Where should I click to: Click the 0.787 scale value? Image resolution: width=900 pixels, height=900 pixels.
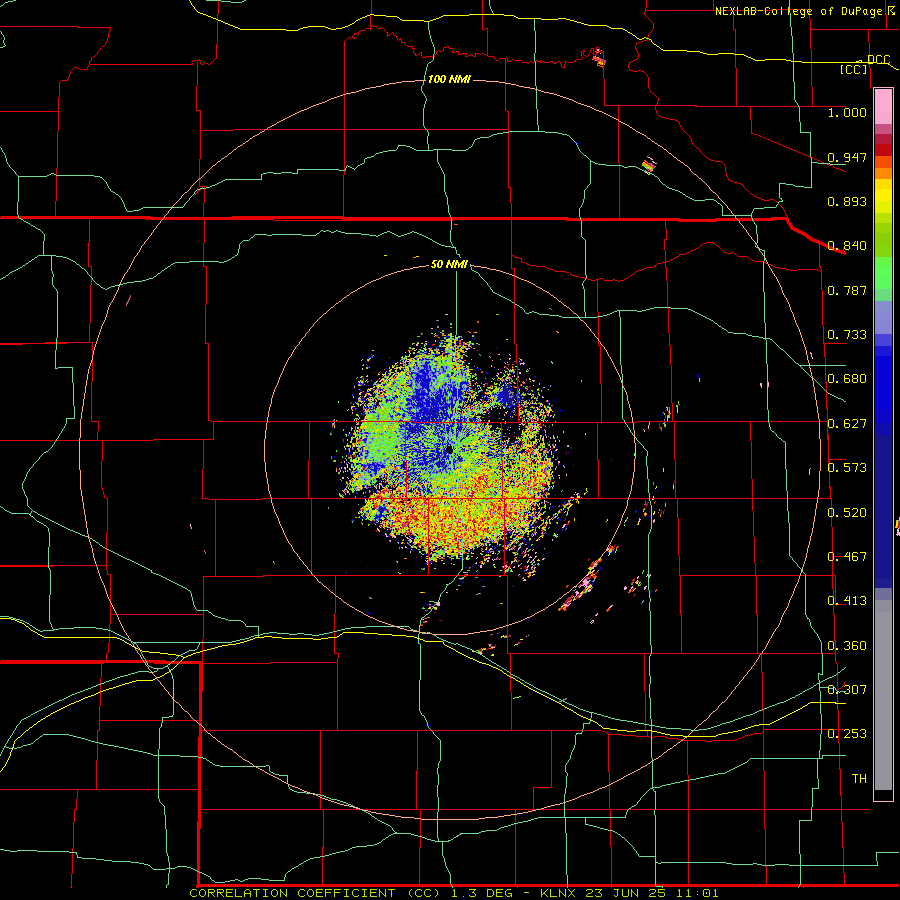coord(847,290)
